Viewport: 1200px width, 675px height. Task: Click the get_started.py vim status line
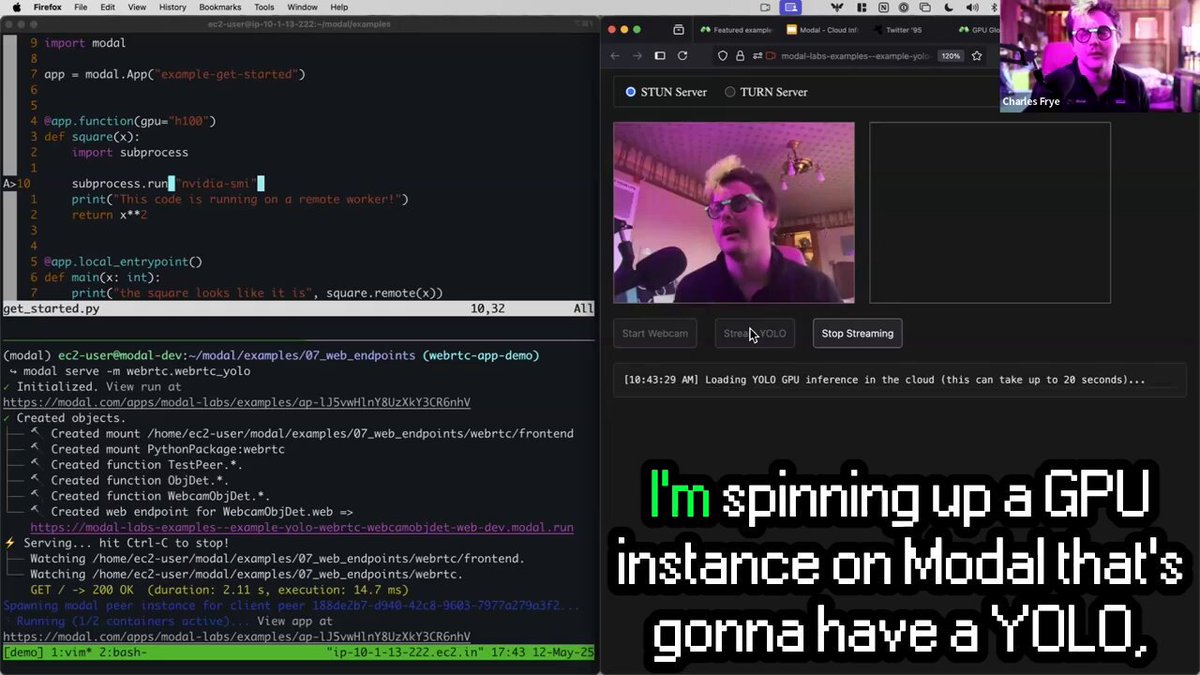(300, 309)
